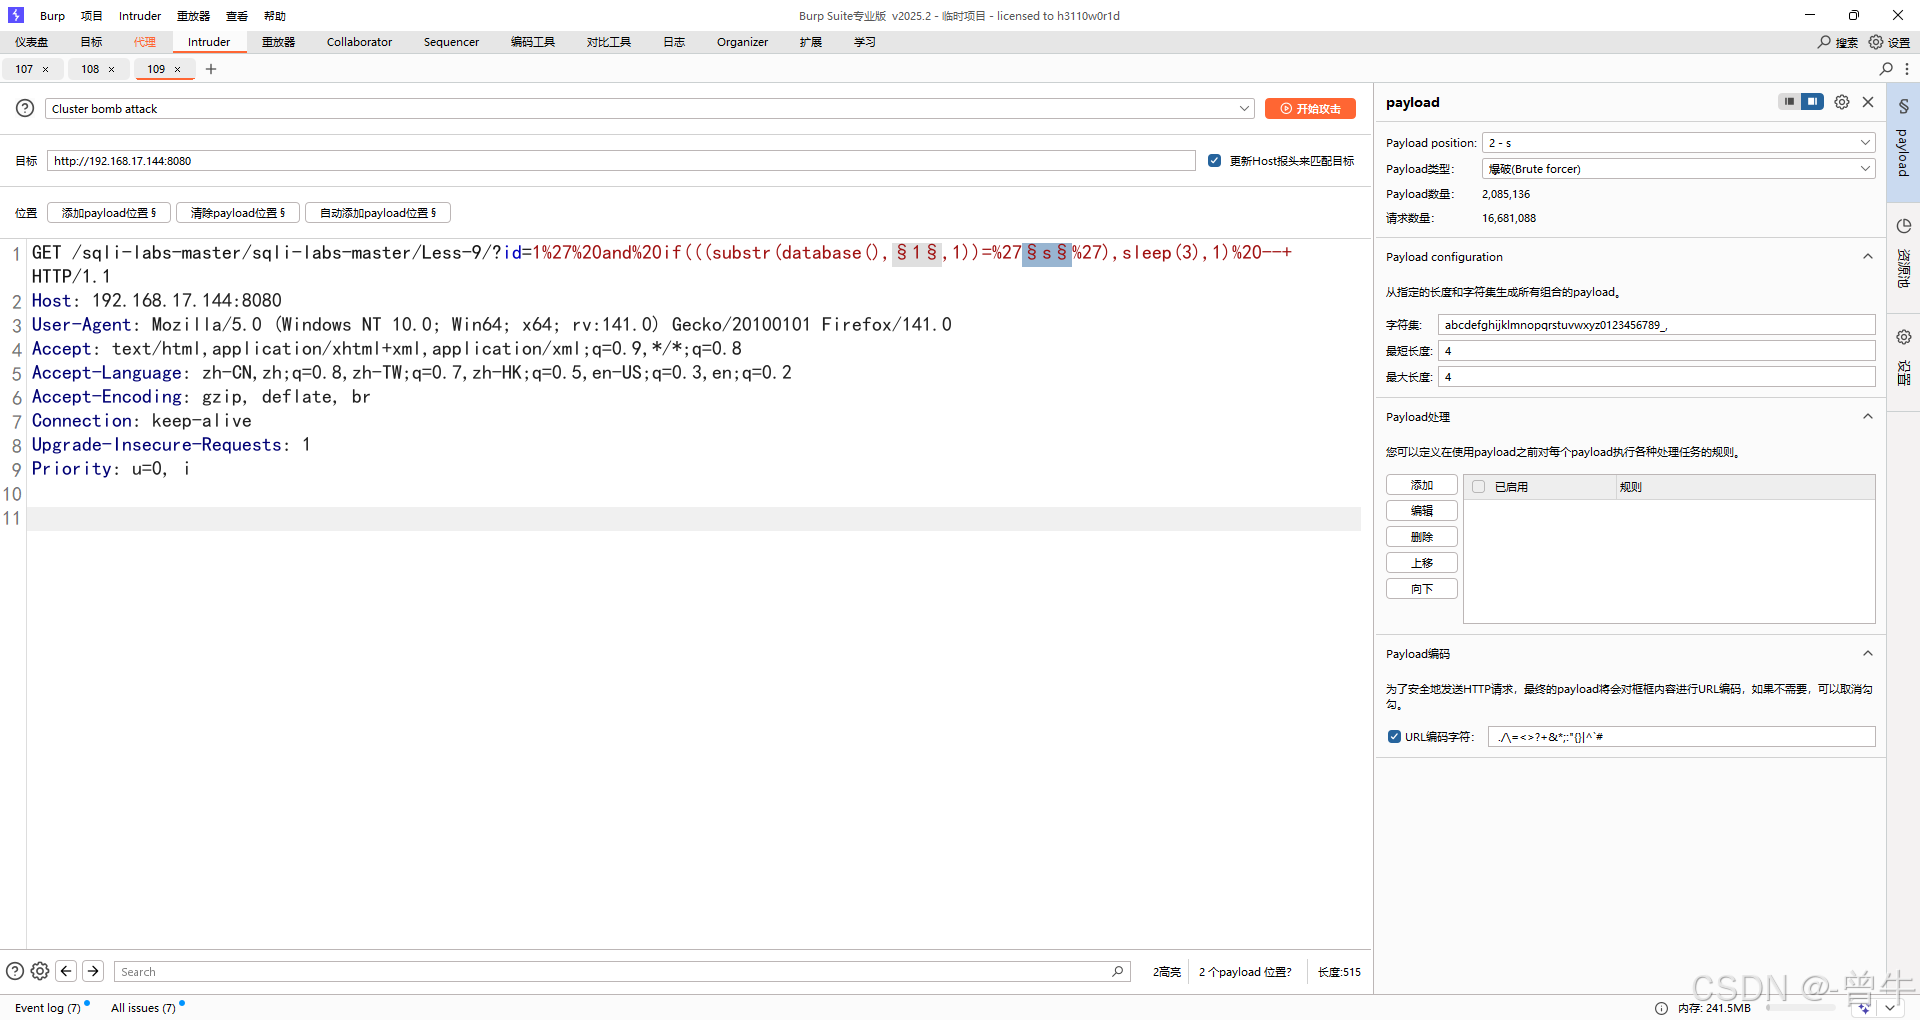Toggle the update Host header checkbox
The height and width of the screenshot is (1020, 1920).
coord(1214,160)
